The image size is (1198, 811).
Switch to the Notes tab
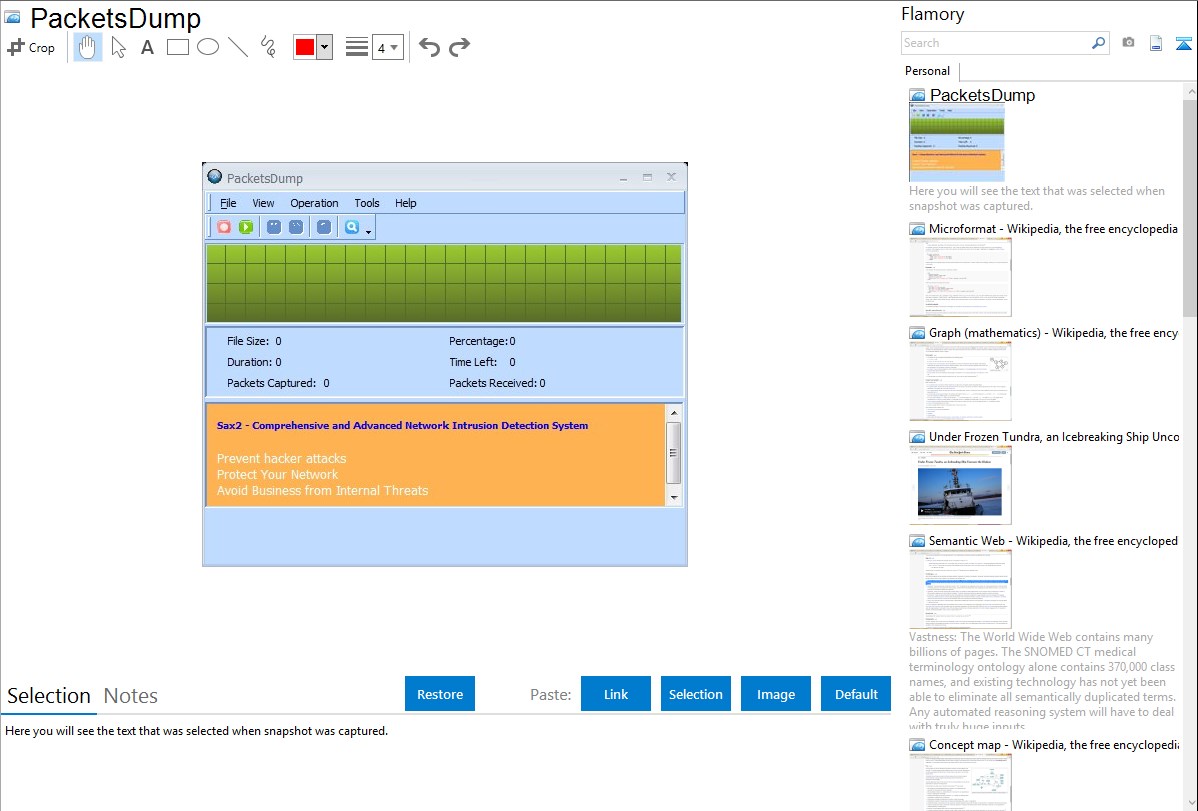pyautogui.click(x=131, y=696)
